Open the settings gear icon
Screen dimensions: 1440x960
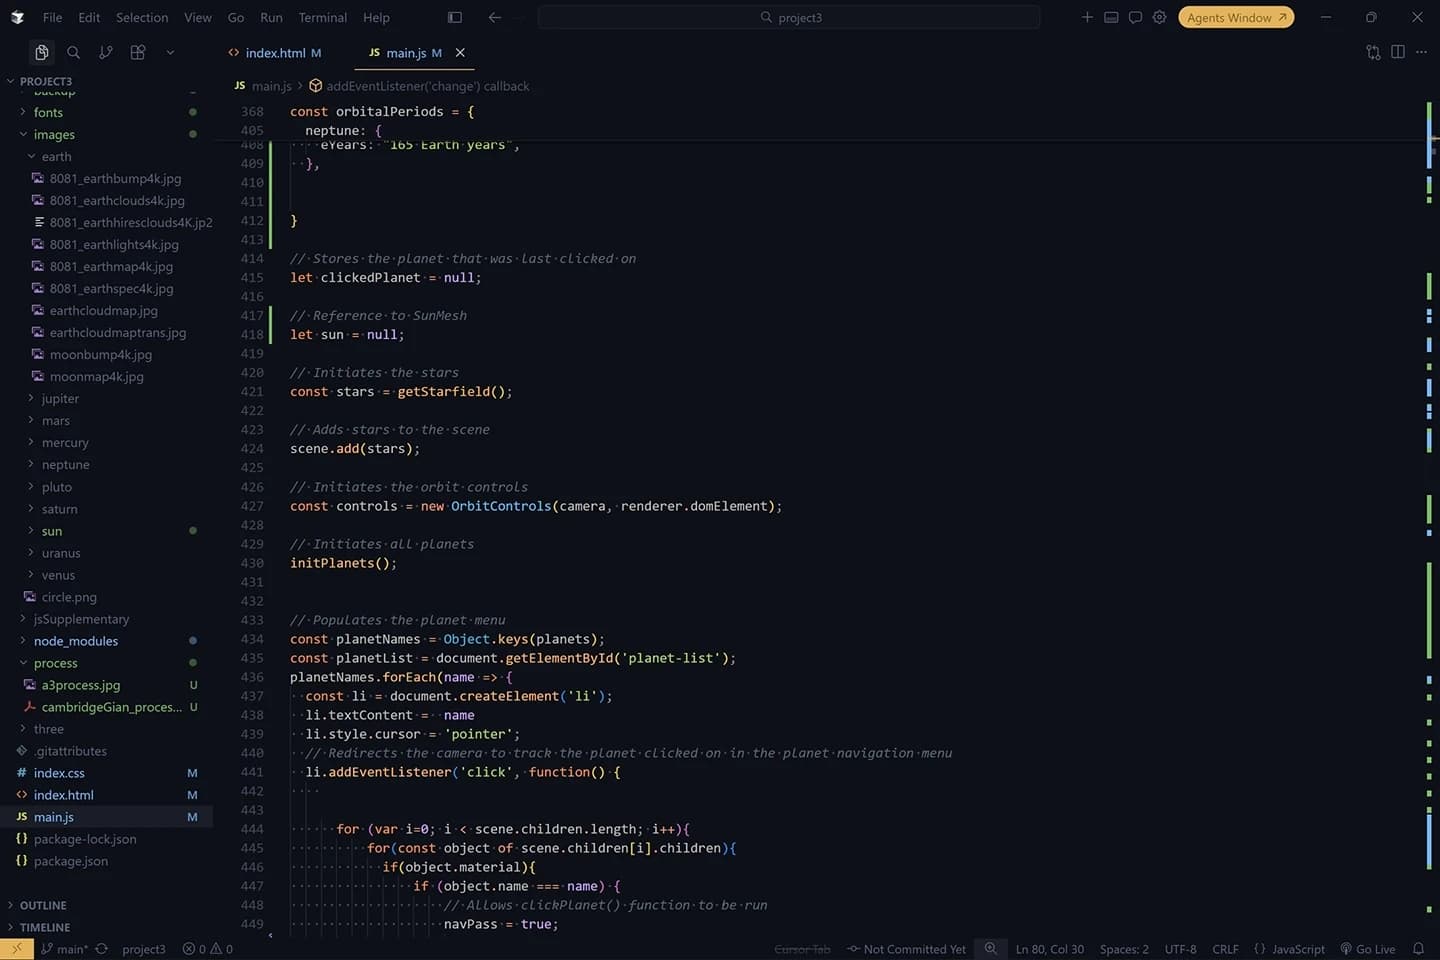point(1159,17)
